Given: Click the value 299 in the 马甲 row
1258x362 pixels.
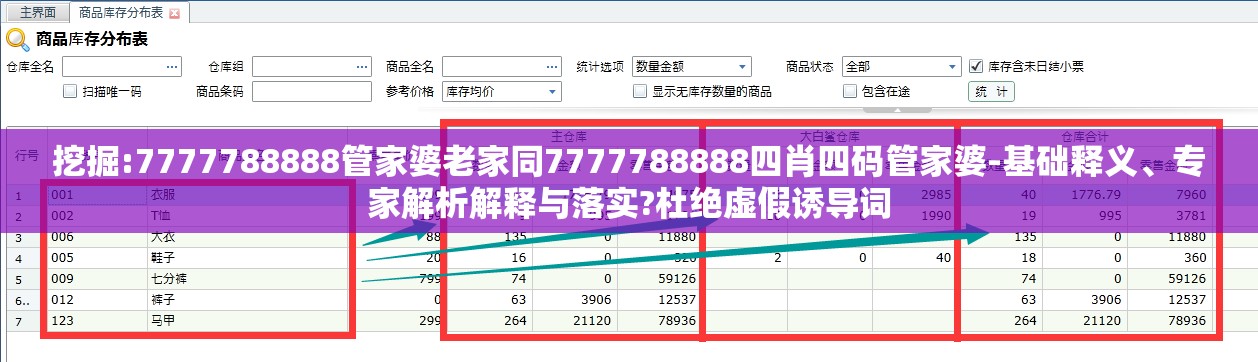Looking at the screenshot, I should point(429,320).
